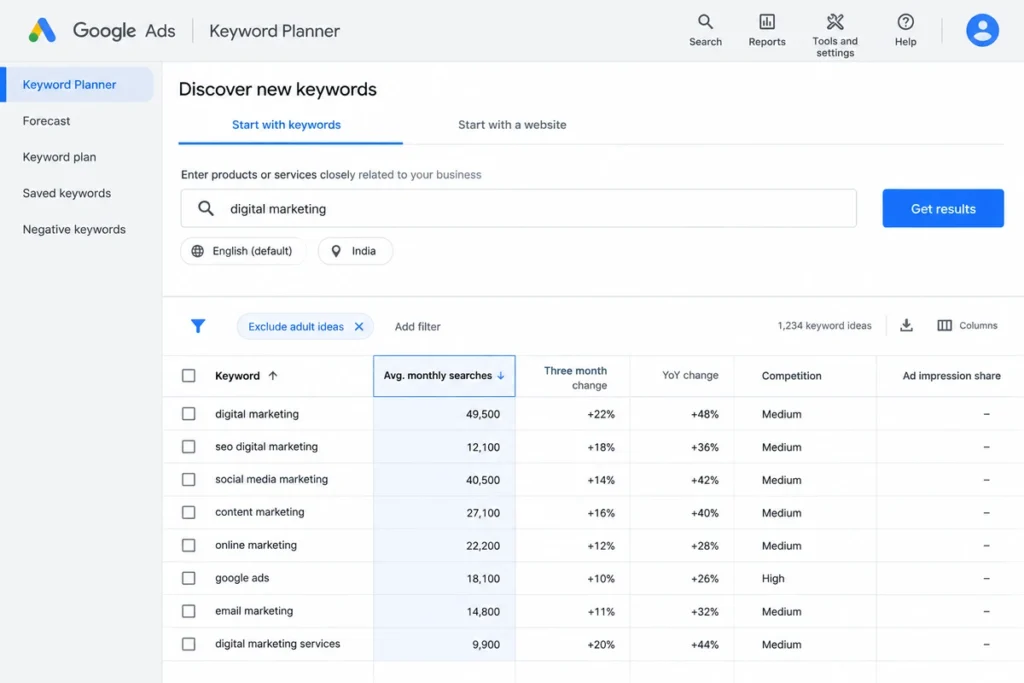Open Keyword plan in sidebar
Viewport: 1024px width, 683px height.
[x=59, y=157]
